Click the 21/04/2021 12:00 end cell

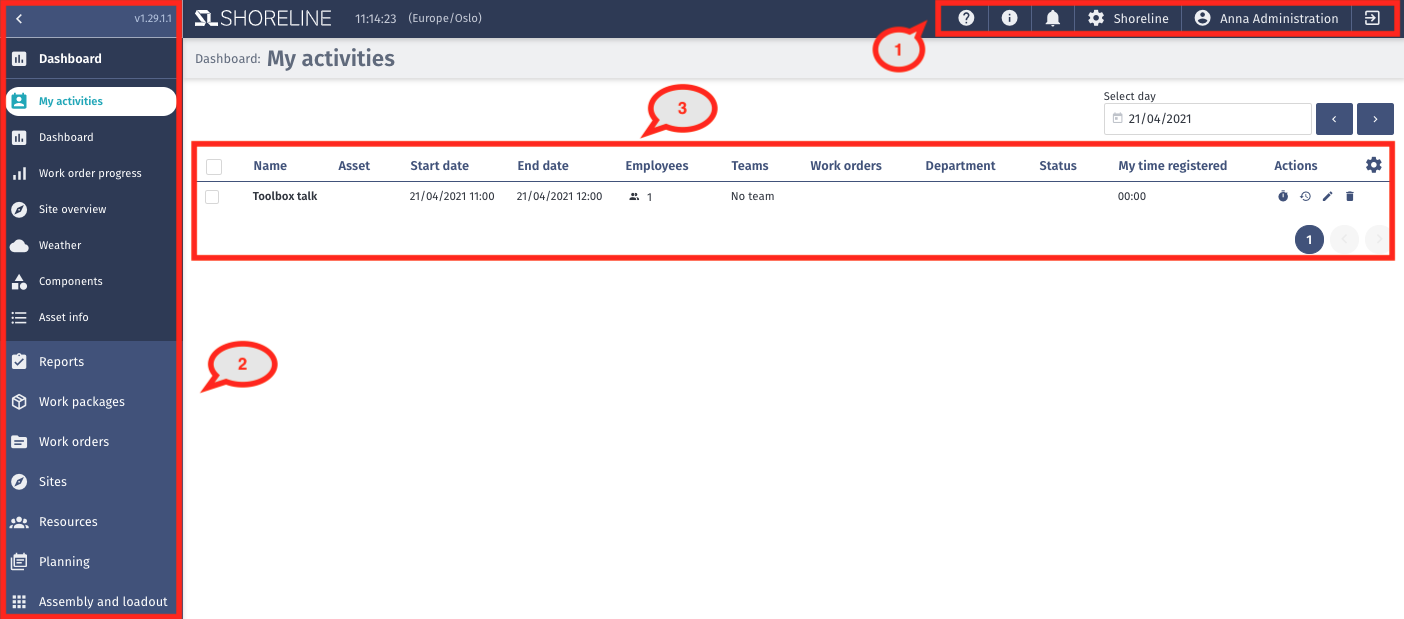click(559, 197)
